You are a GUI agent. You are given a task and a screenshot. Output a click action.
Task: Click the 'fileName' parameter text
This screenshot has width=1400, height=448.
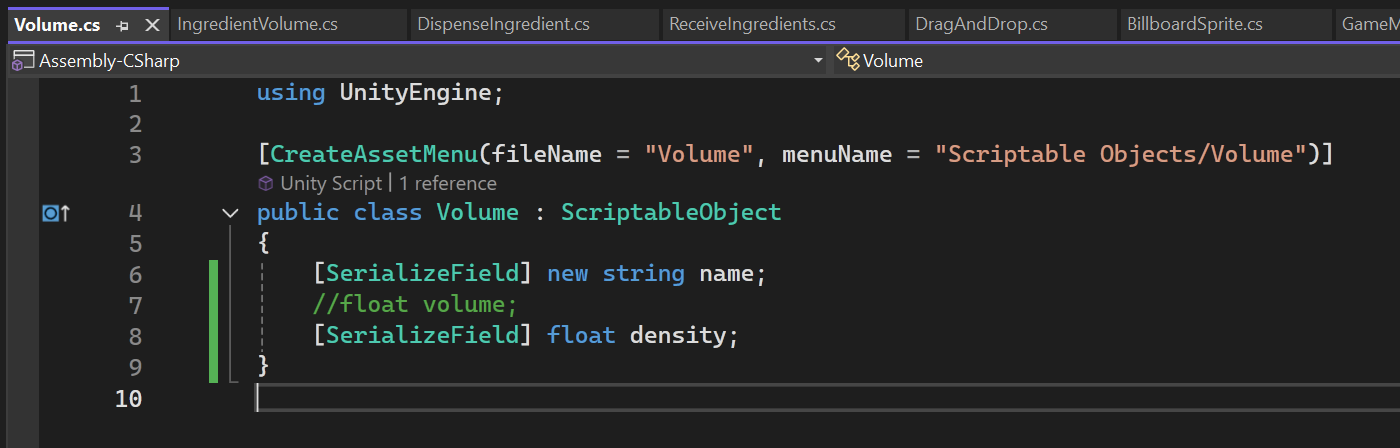pos(546,154)
